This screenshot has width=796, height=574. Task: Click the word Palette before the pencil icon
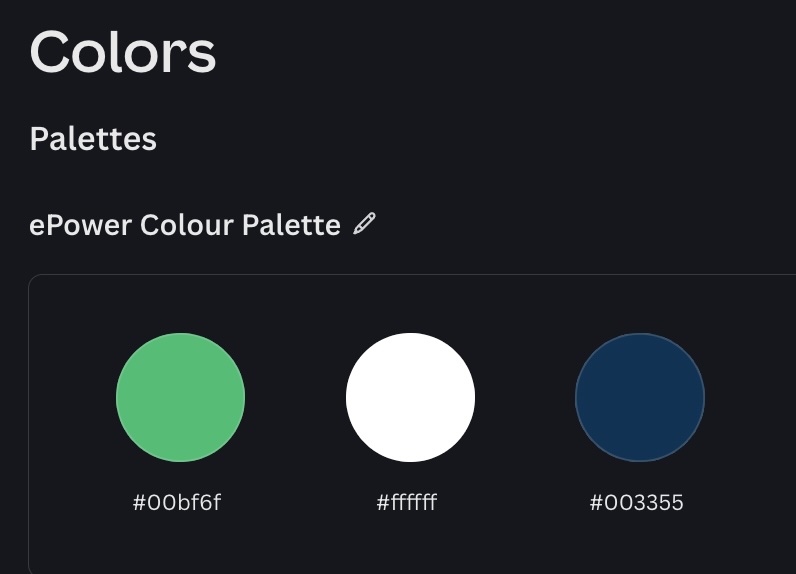click(291, 225)
